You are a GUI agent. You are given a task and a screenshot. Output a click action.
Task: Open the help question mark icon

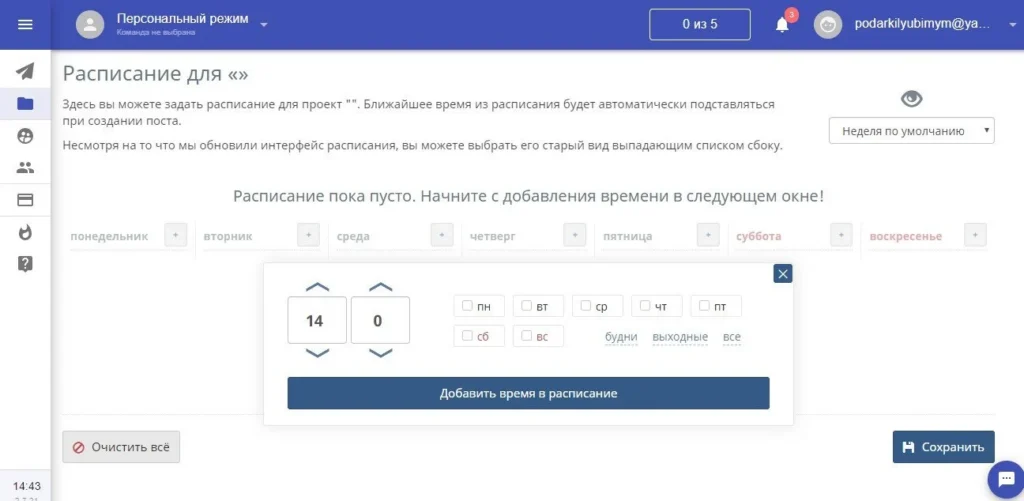coord(25,264)
